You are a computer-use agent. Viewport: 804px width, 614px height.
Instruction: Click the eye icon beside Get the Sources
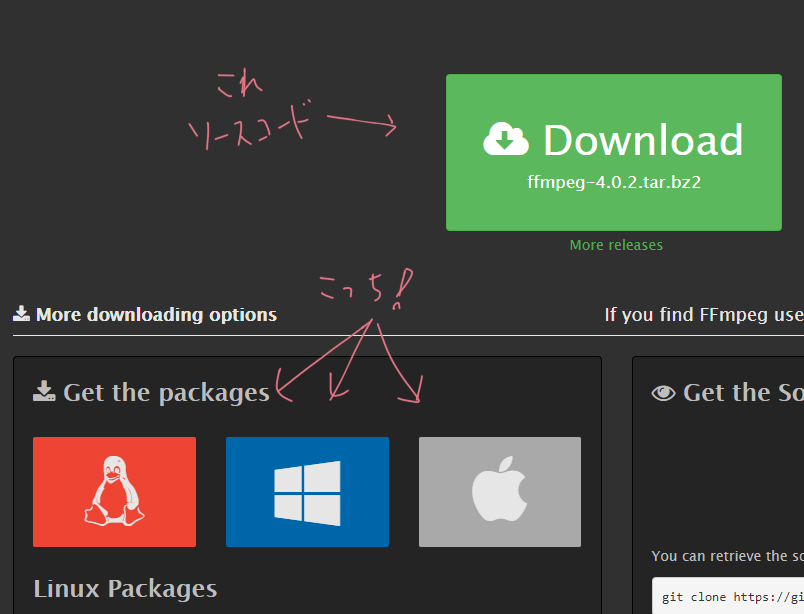(664, 393)
